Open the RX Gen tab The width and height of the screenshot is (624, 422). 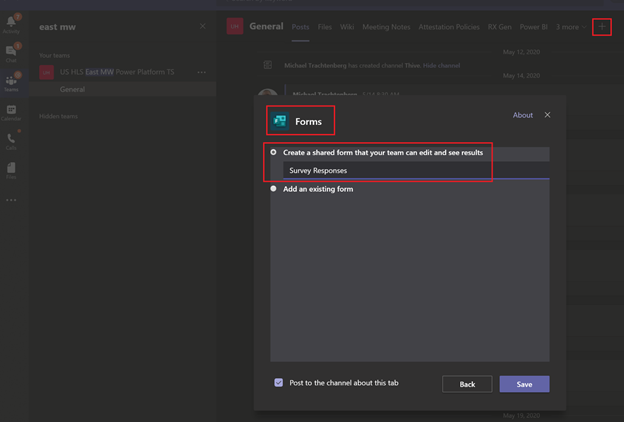(x=499, y=27)
